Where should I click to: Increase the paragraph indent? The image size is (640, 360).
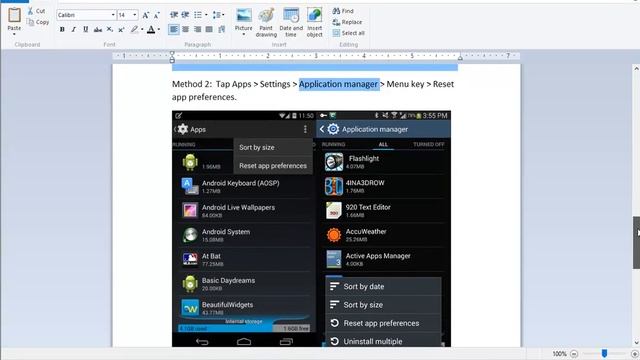(x=185, y=15)
